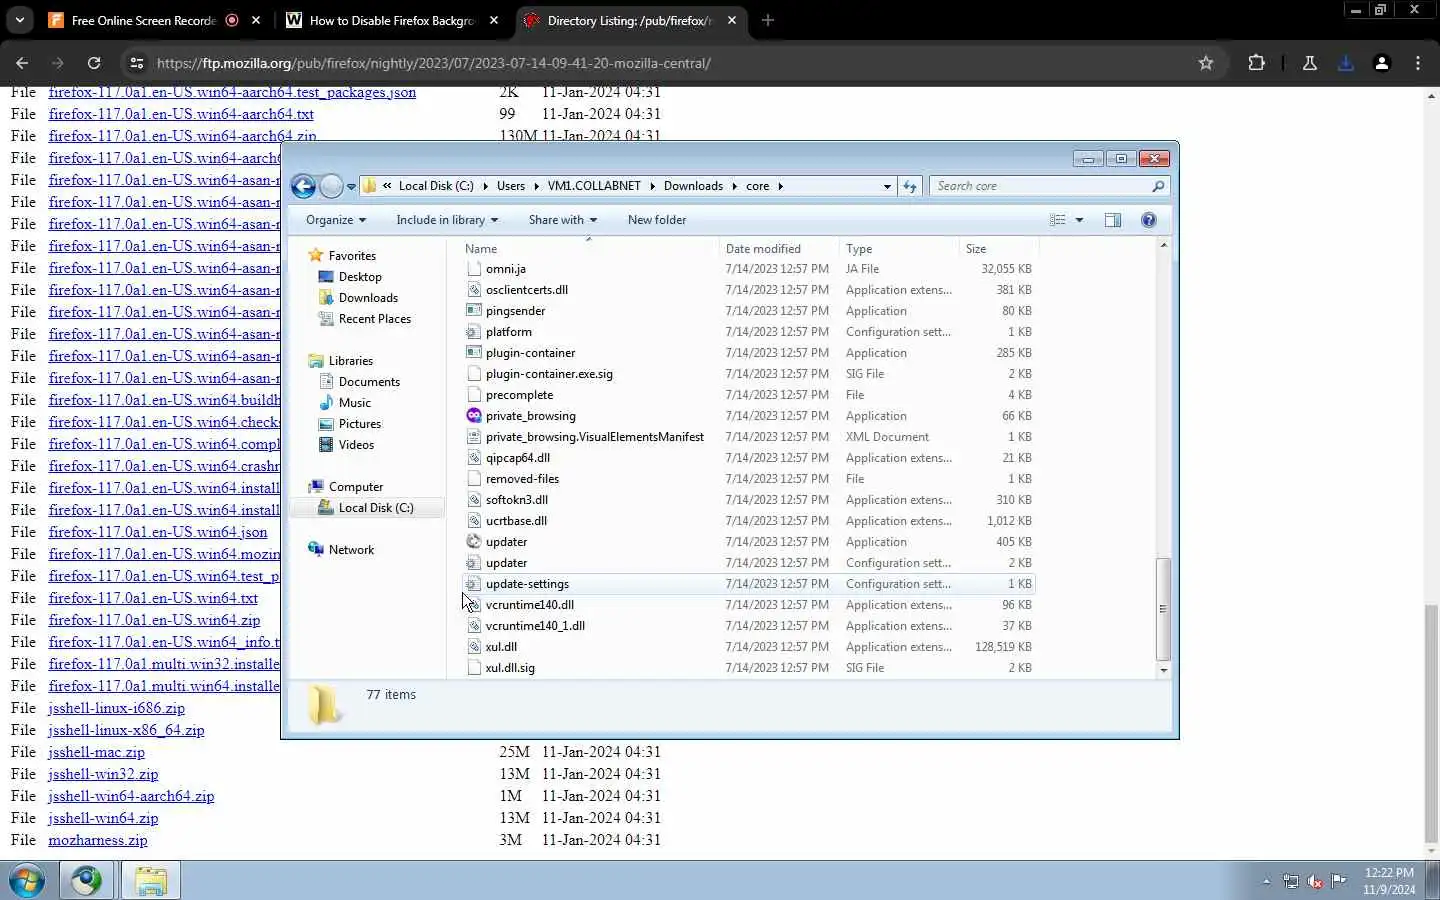Screen dimensions: 1440x900
Task: Toggle the preview pane icon
Action: point(1113,220)
